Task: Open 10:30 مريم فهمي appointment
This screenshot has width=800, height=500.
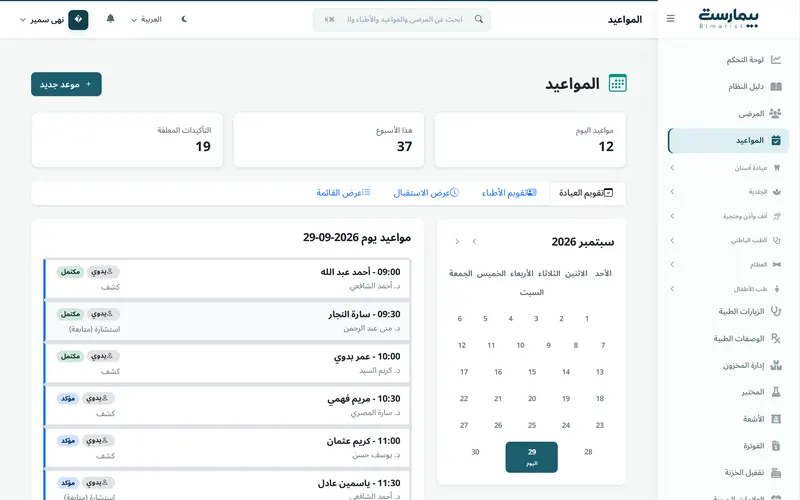Action: 228,406
